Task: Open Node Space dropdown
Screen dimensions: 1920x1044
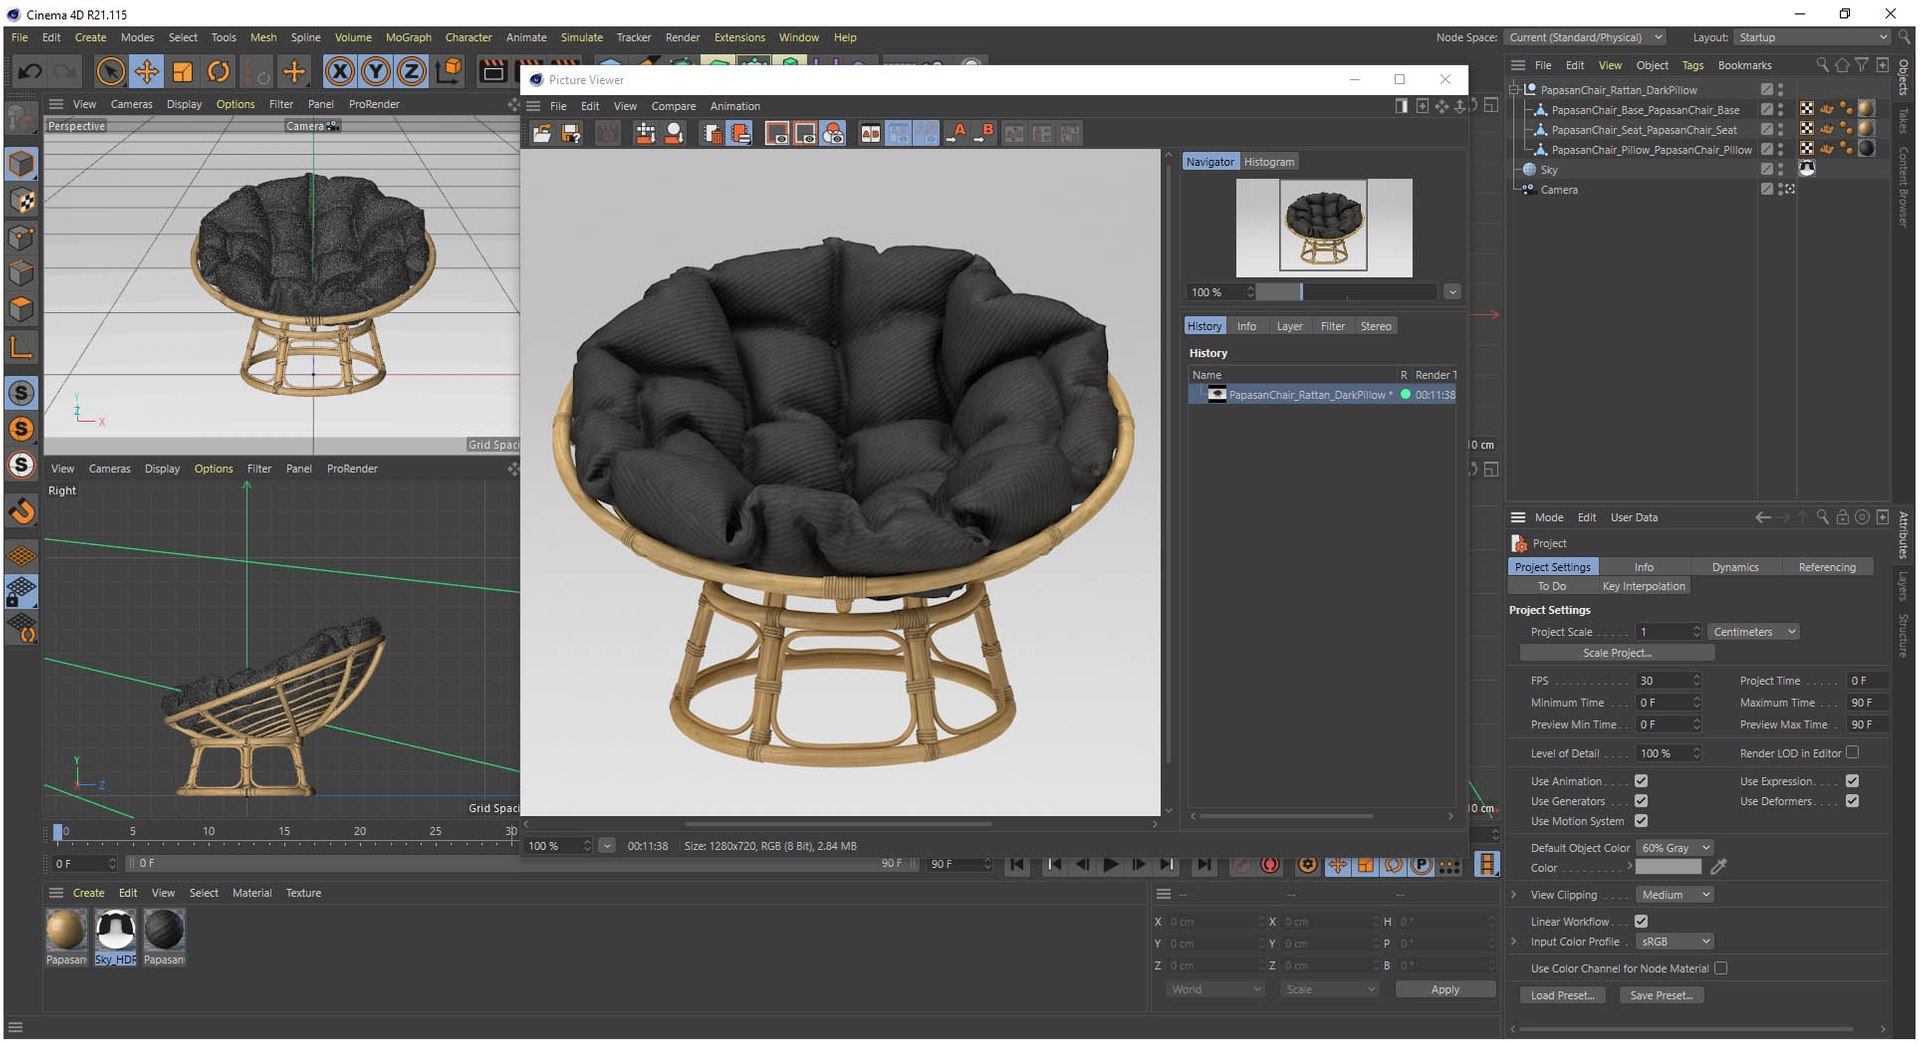Action: pos(1585,37)
